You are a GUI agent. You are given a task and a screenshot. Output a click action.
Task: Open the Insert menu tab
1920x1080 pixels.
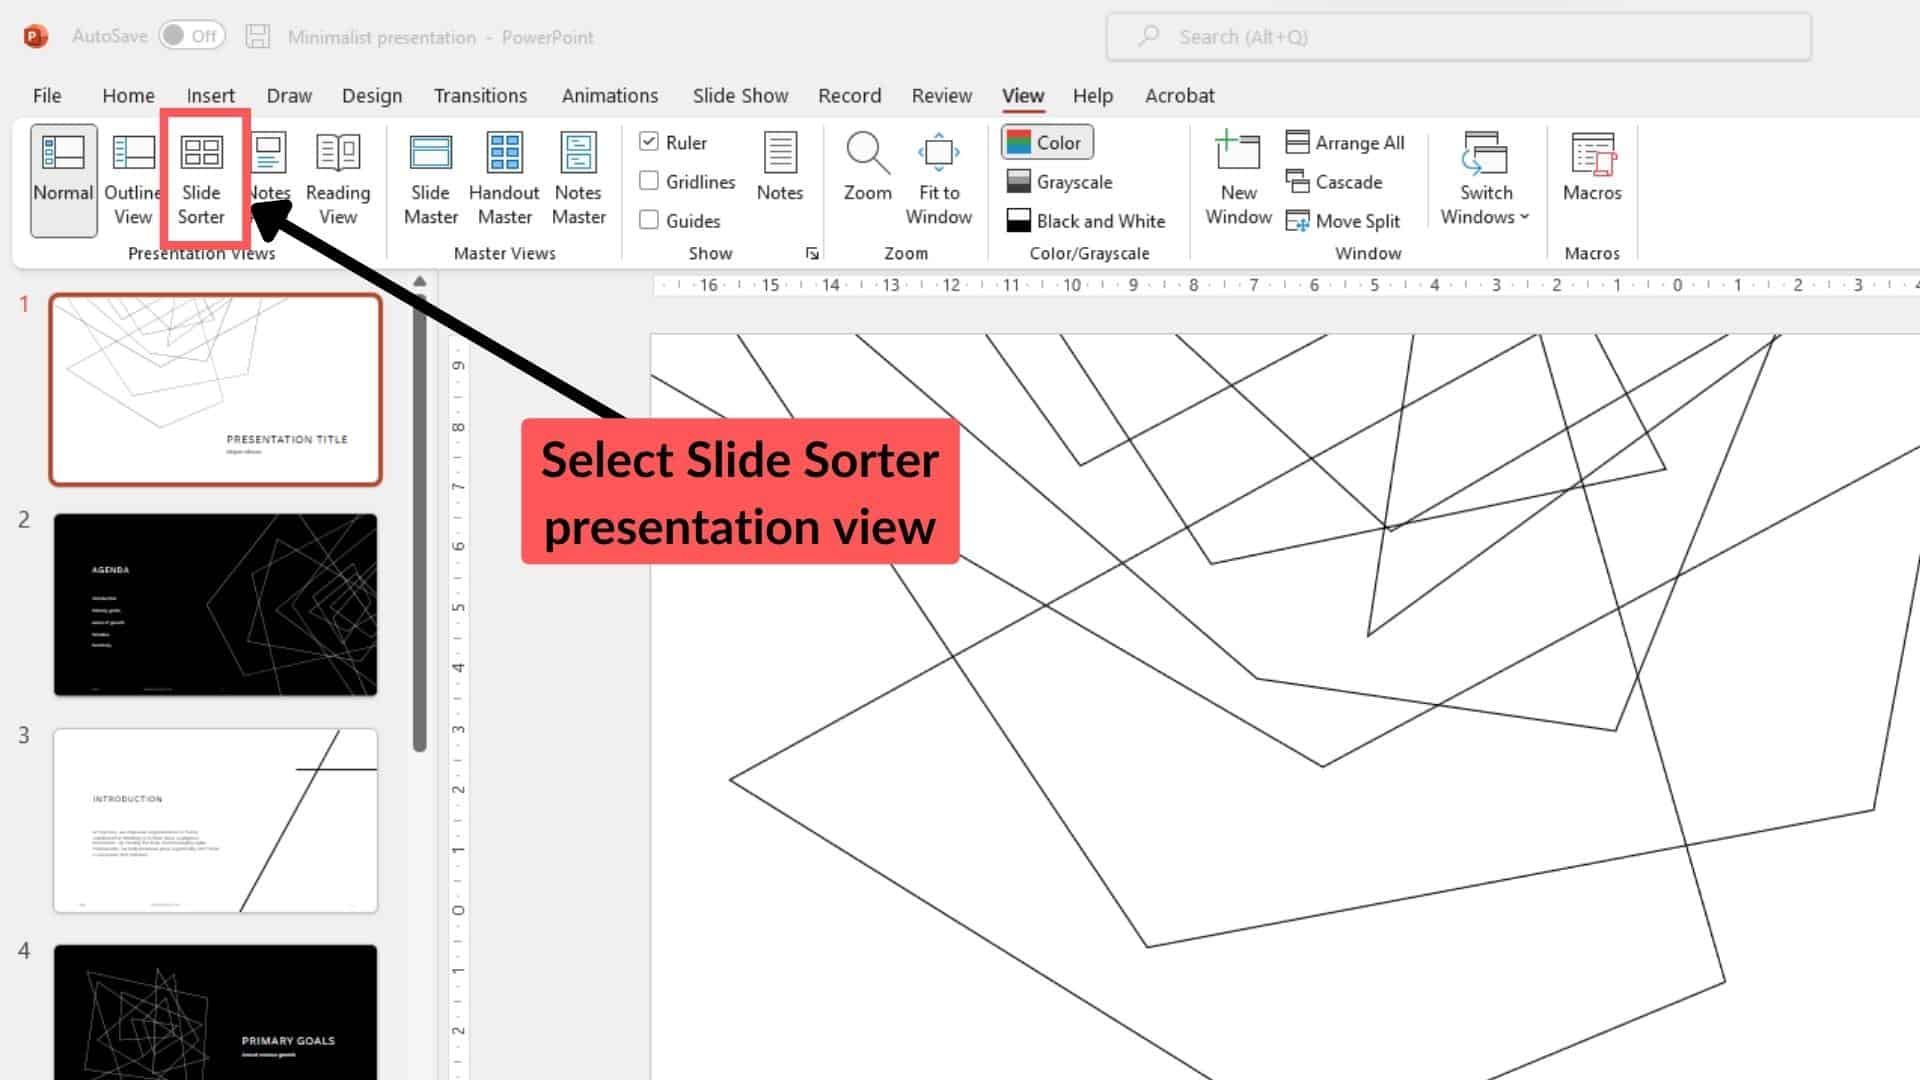click(210, 95)
